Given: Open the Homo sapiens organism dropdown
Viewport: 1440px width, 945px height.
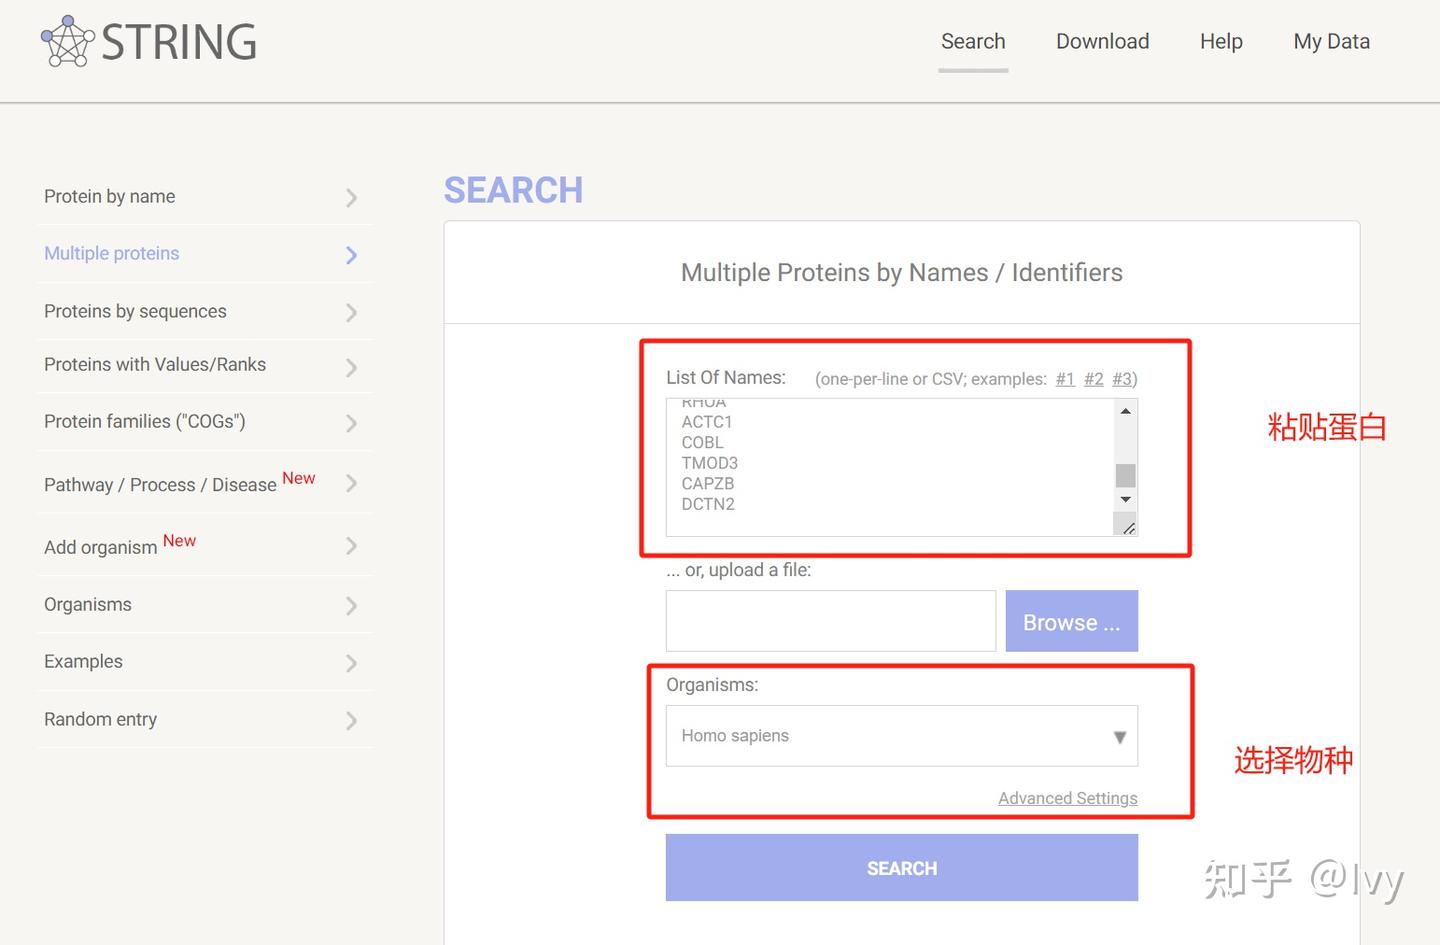Looking at the screenshot, I should (901, 736).
